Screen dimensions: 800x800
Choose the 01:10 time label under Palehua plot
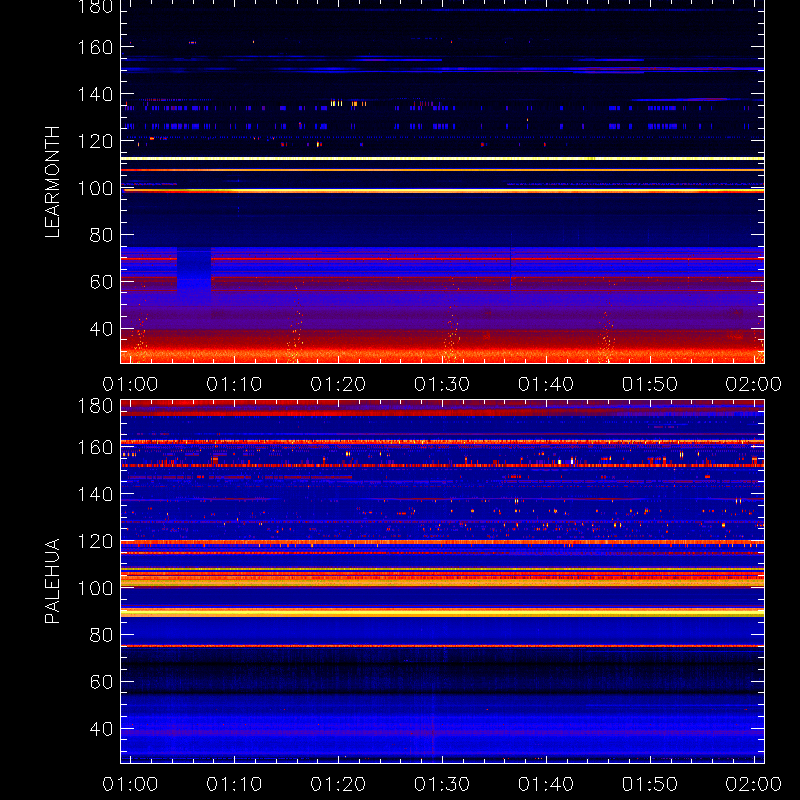point(234,784)
